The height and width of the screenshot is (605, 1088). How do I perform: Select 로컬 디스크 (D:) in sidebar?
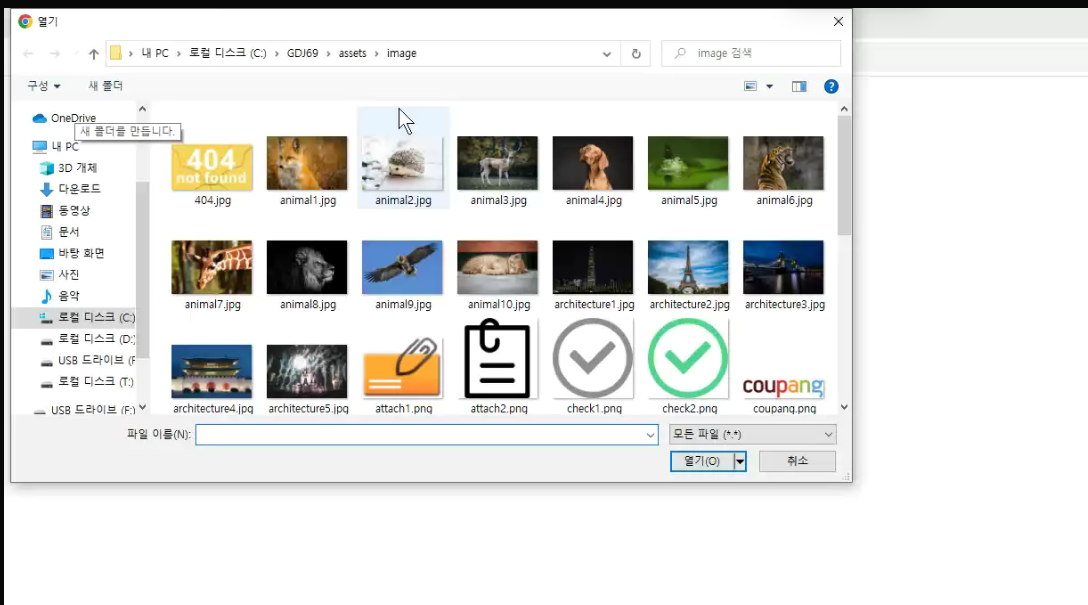coord(87,339)
